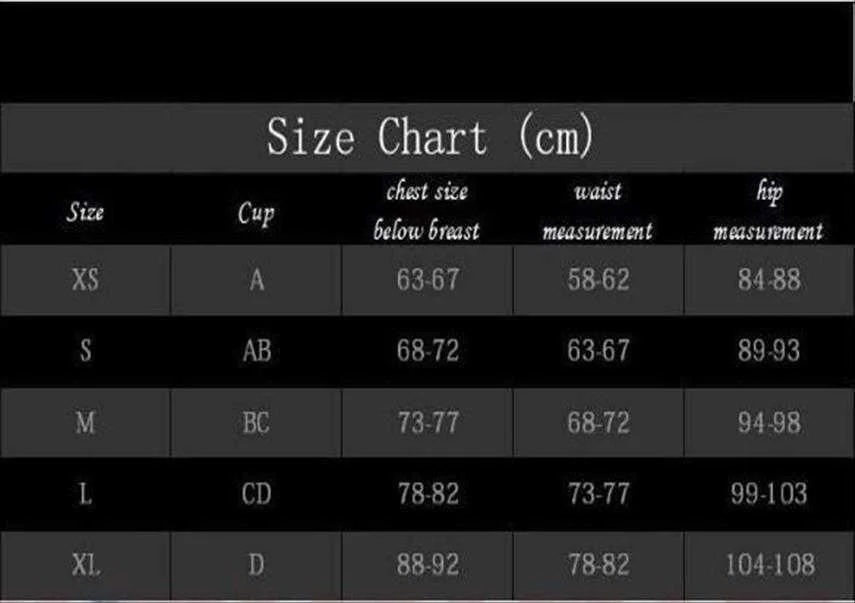Click hip measurement 104-108 cell
Screen dimensions: 855x603
tap(769, 566)
